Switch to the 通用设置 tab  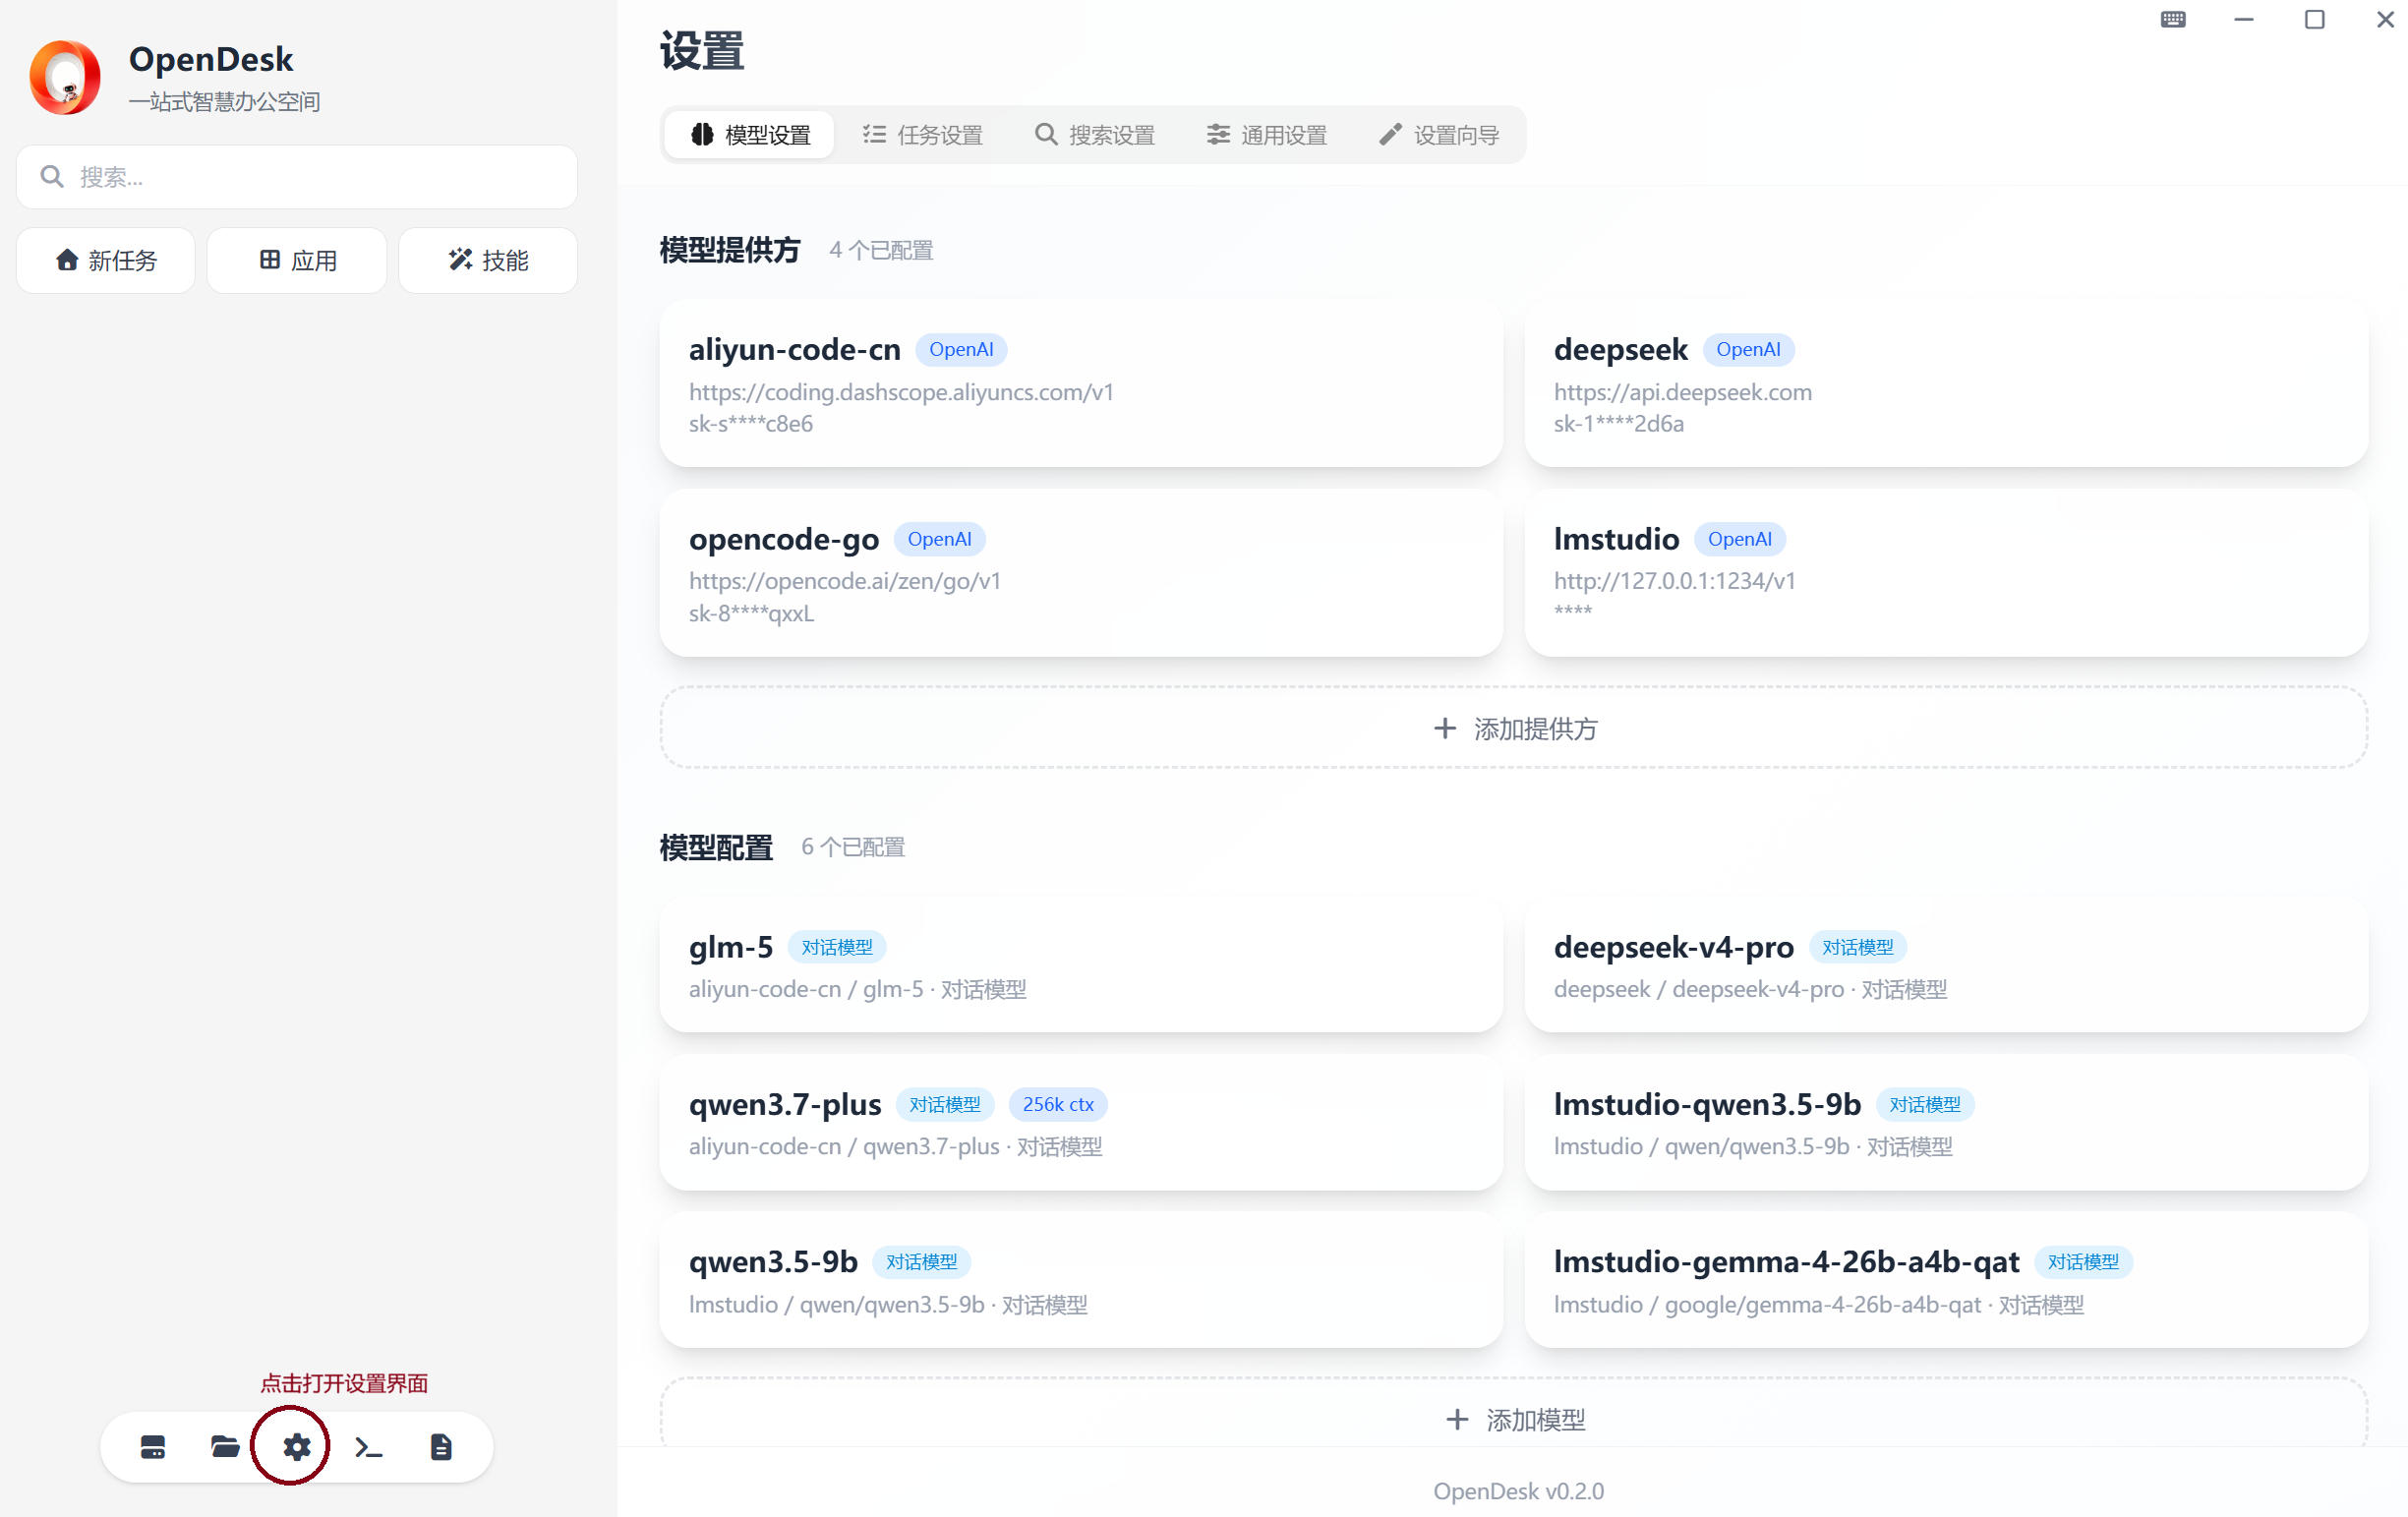point(1266,134)
